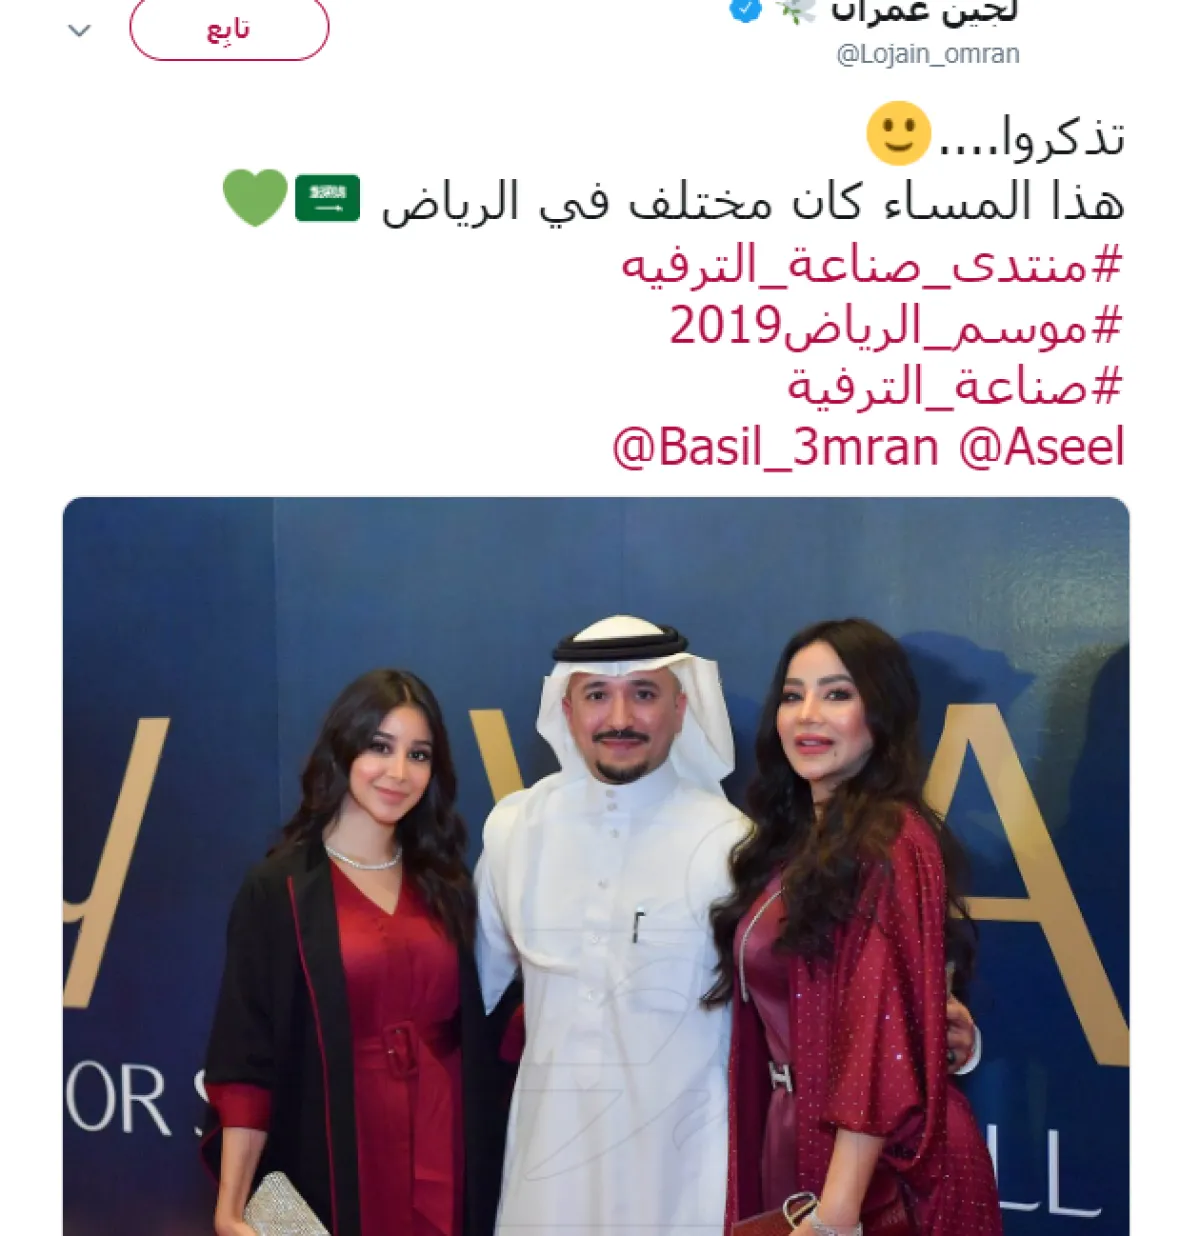The width and height of the screenshot is (1200, 1236).
Task: Open hashtag #صناعة_الترفية
Action: (956, 386)
